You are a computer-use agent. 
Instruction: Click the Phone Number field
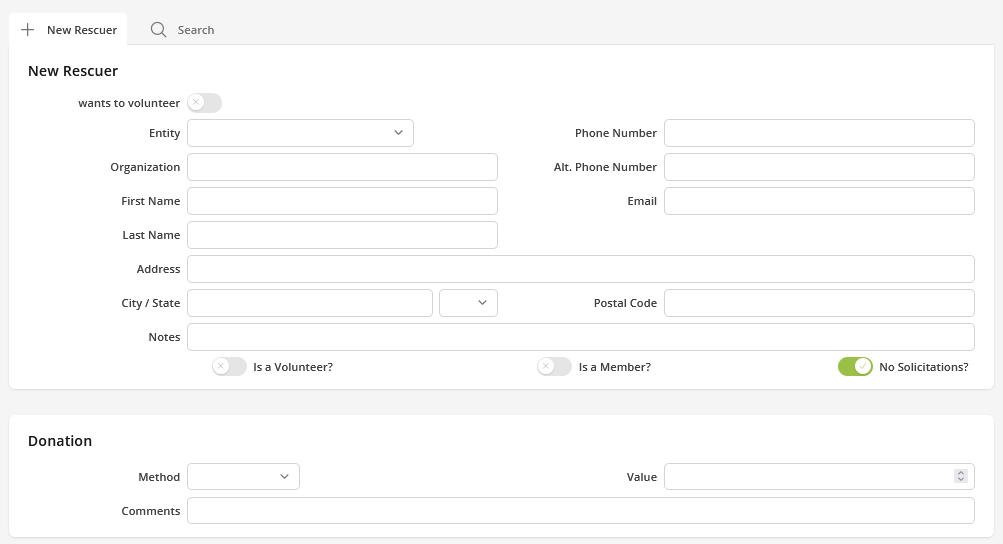819,133
